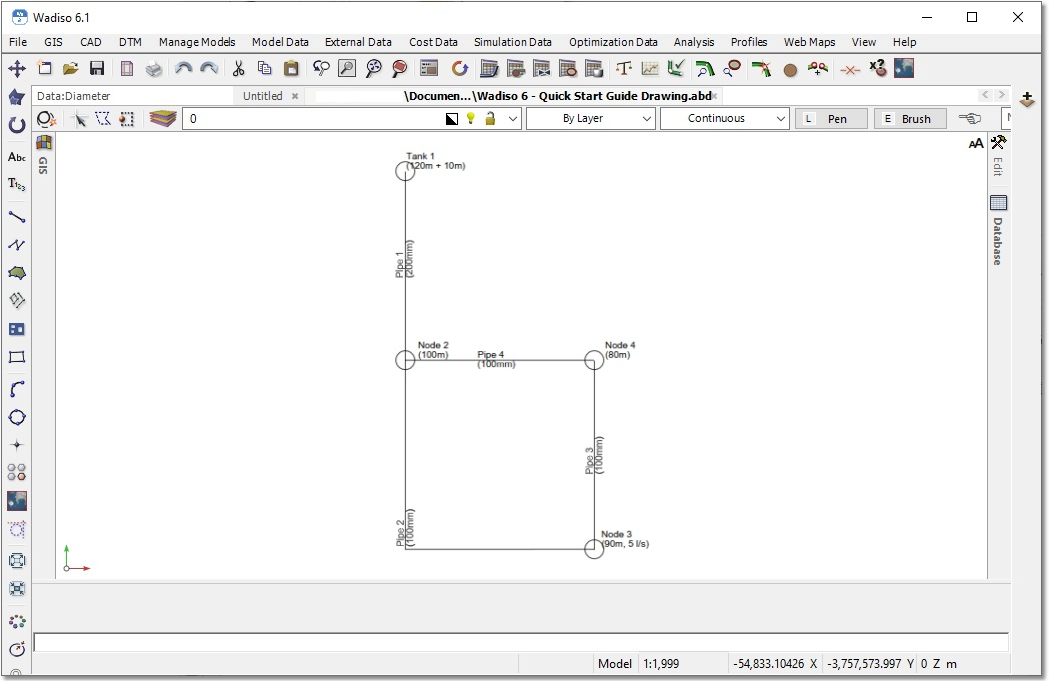This screenshot has height=683, width=1049.
Task: Create a new drawing file
Action: (x=44, y=68)
